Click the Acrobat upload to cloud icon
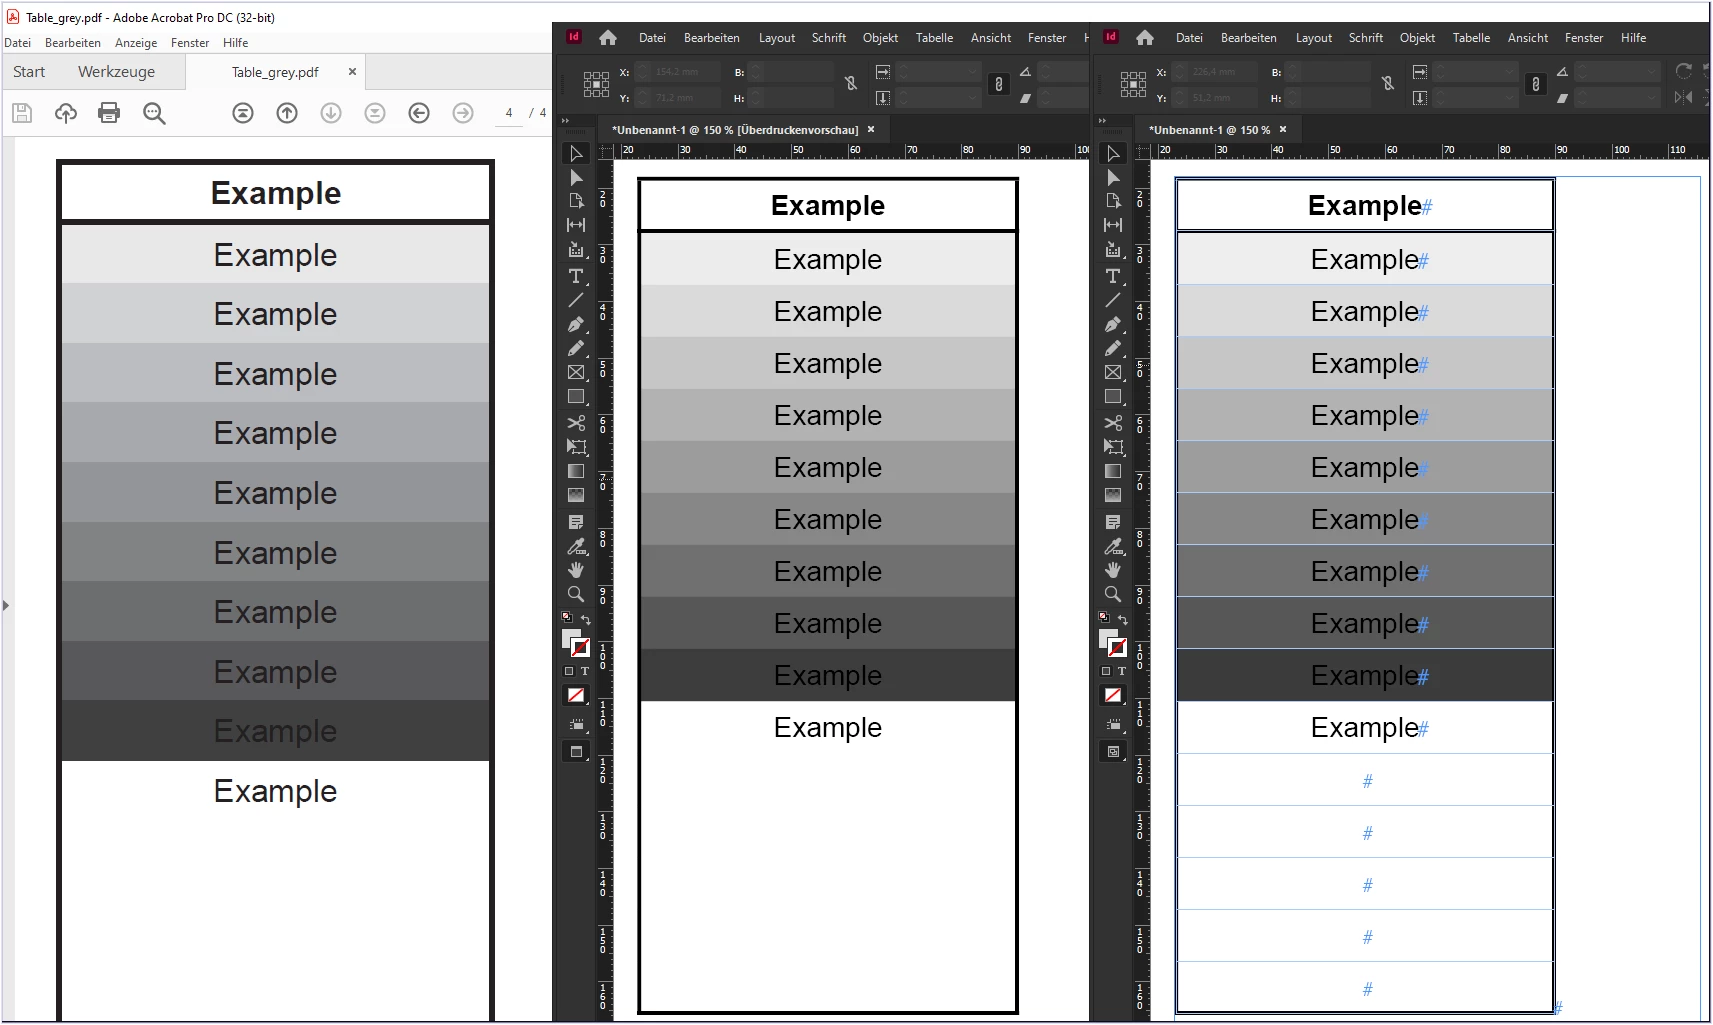 [66, 113]
